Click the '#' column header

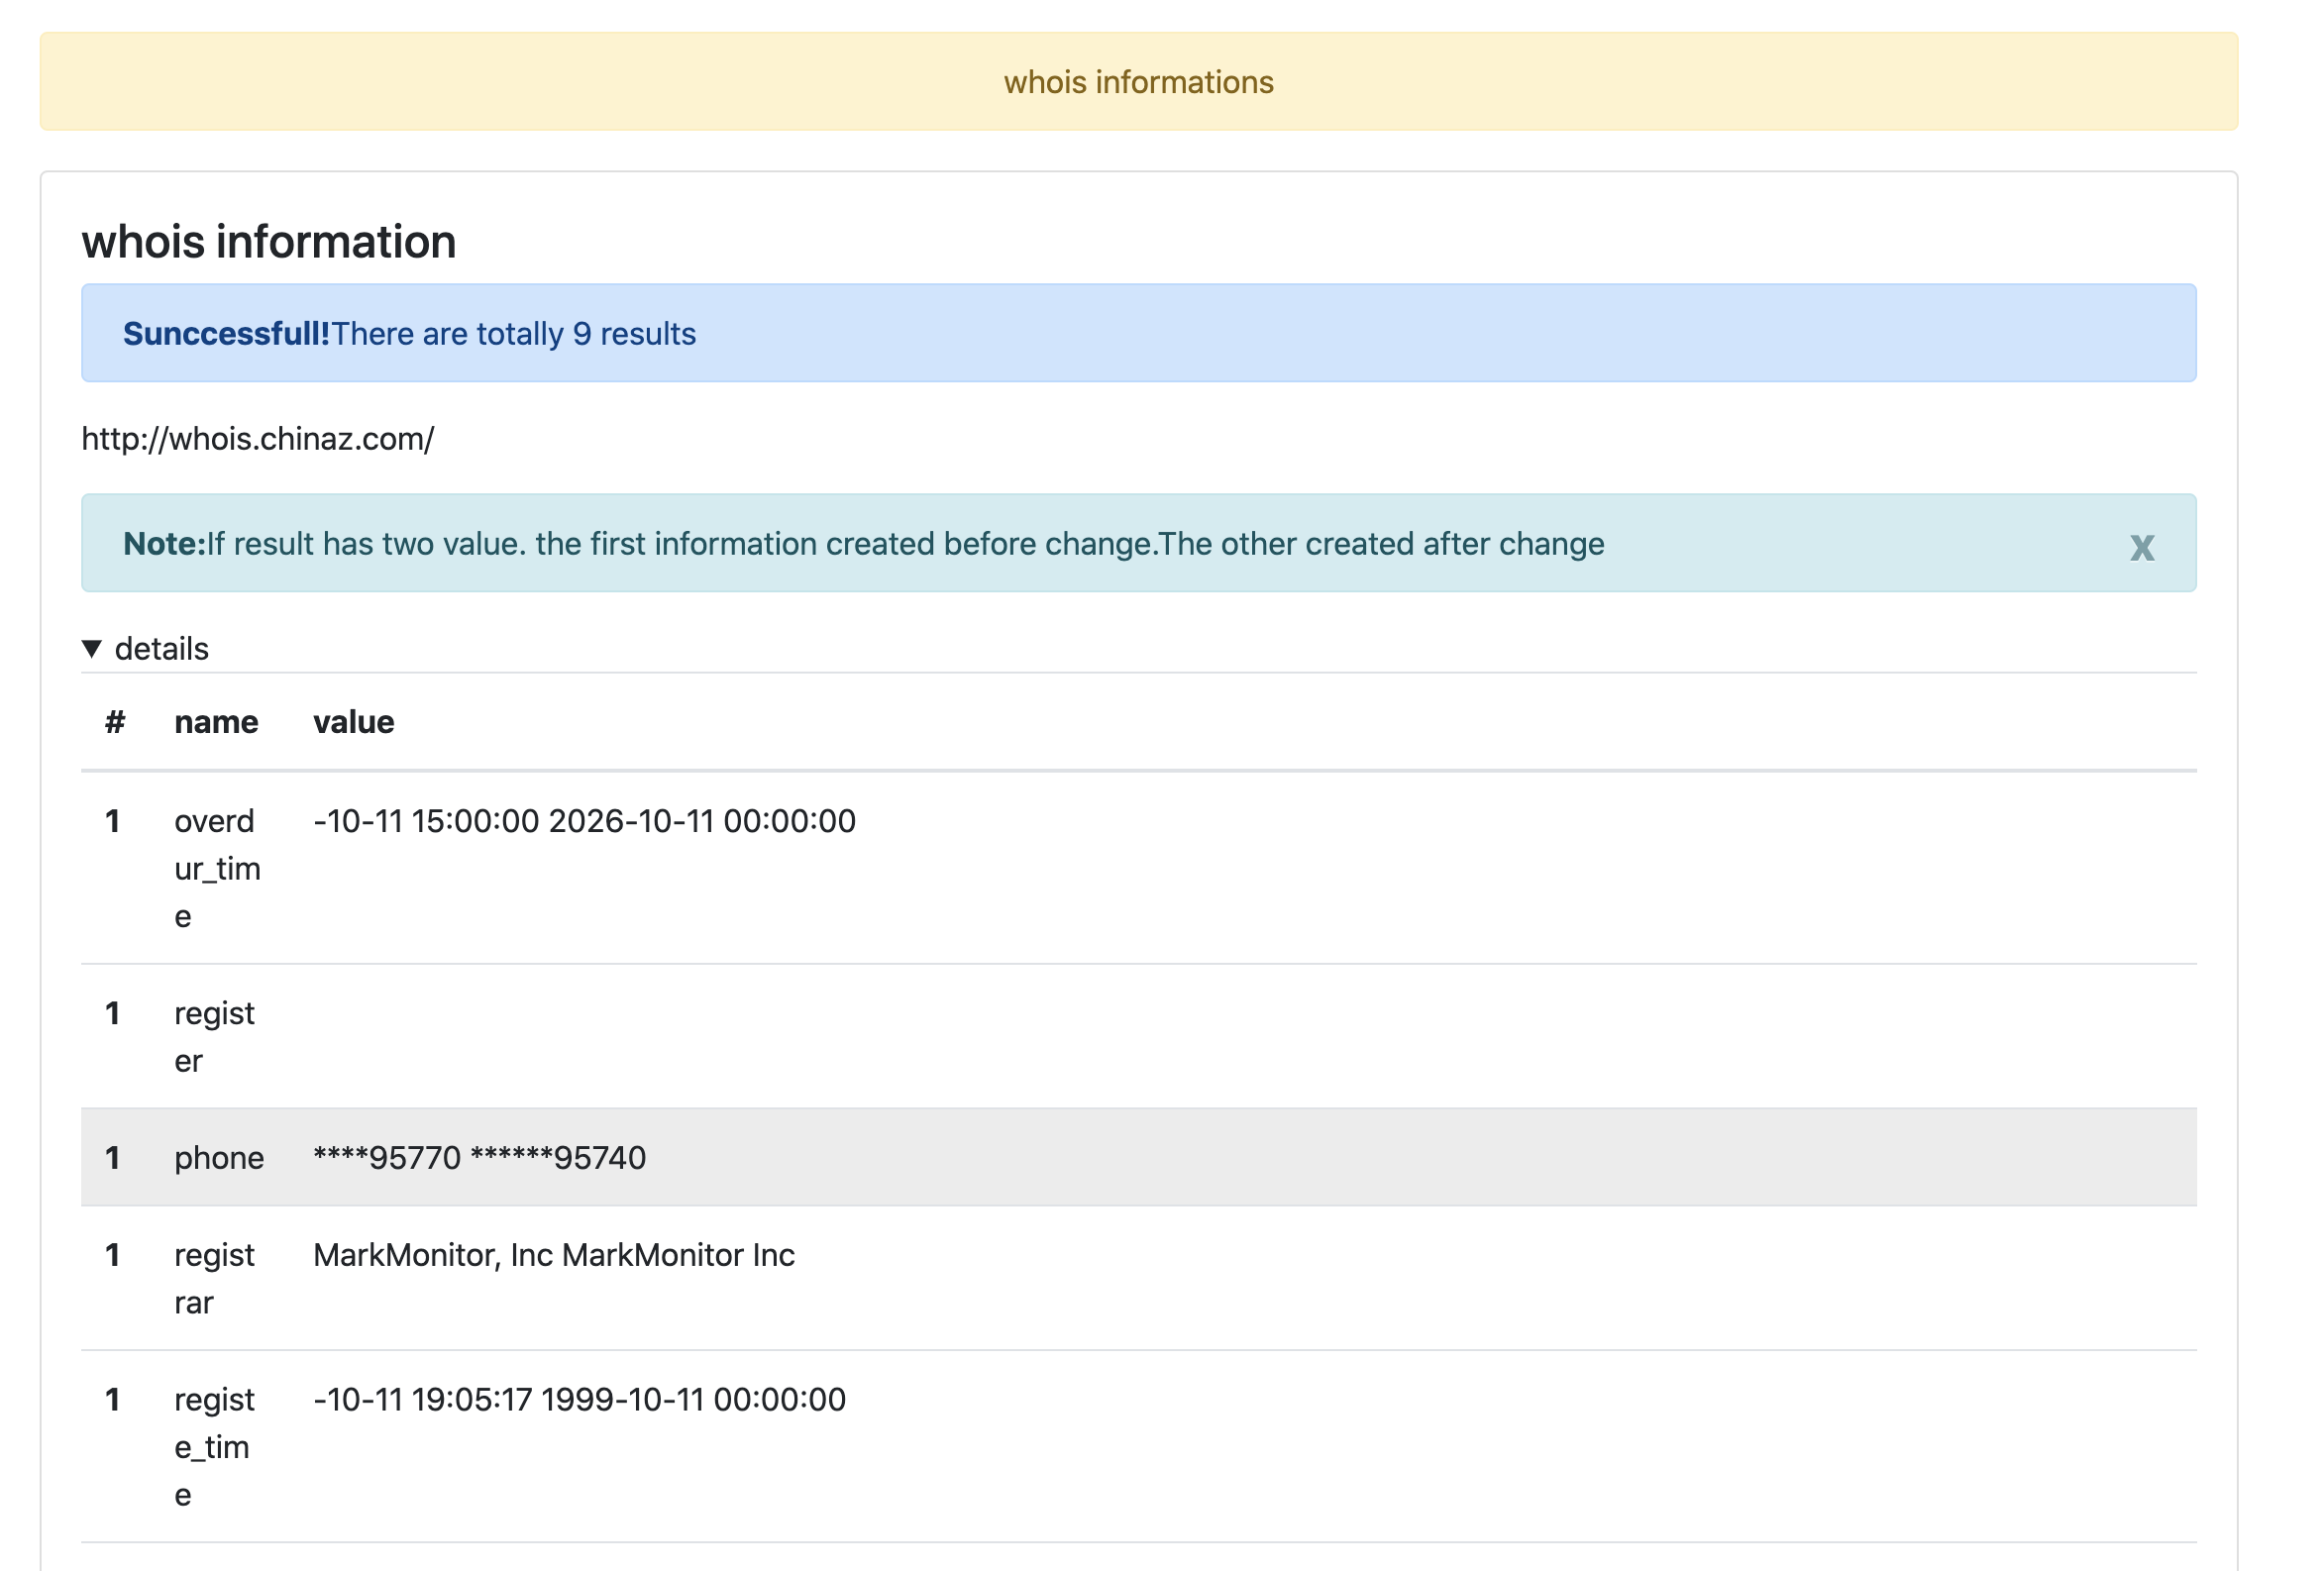tap(115, 722)
